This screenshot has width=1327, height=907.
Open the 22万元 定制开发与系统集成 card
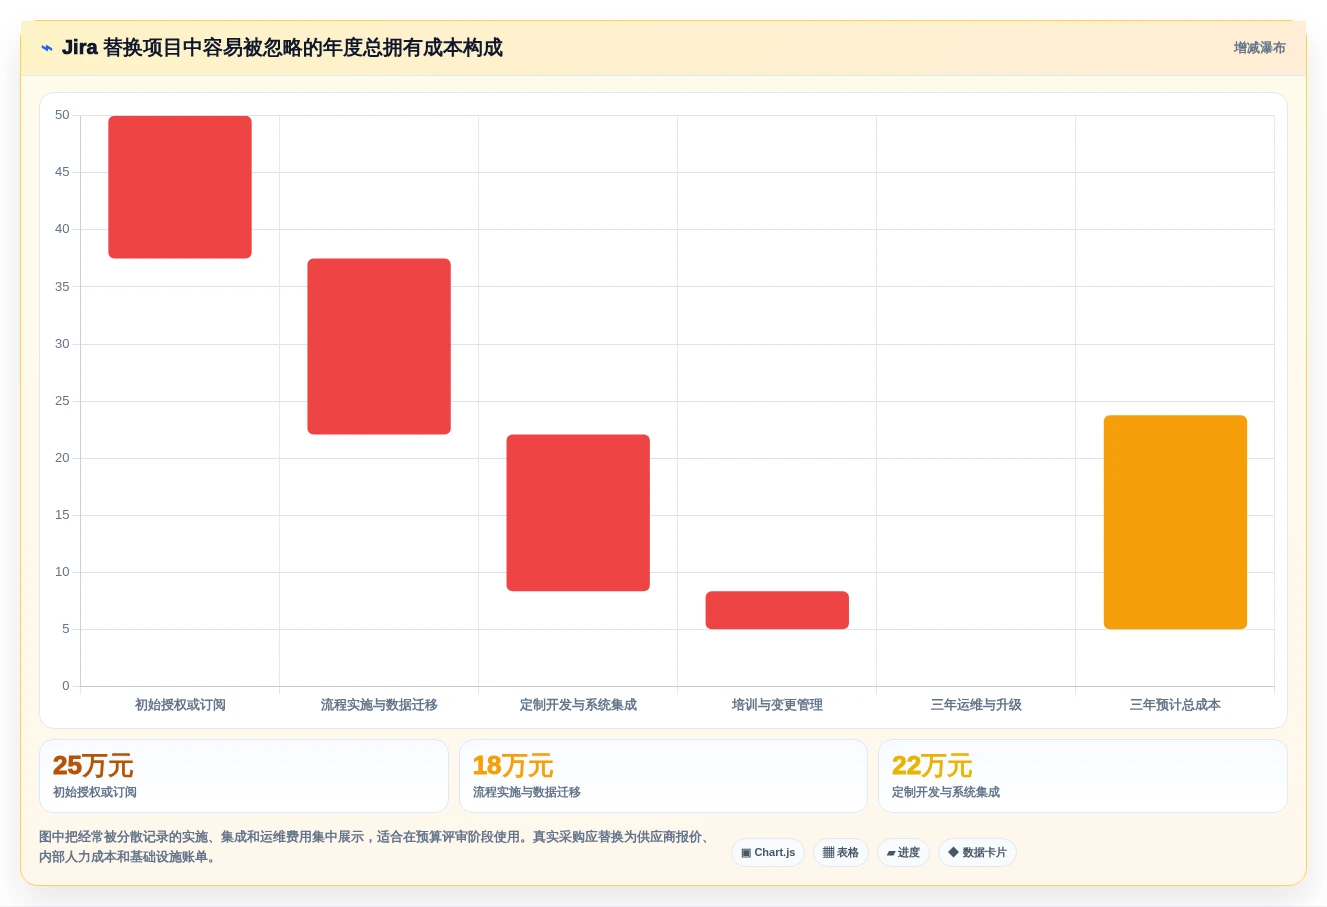click(1082, 776)
